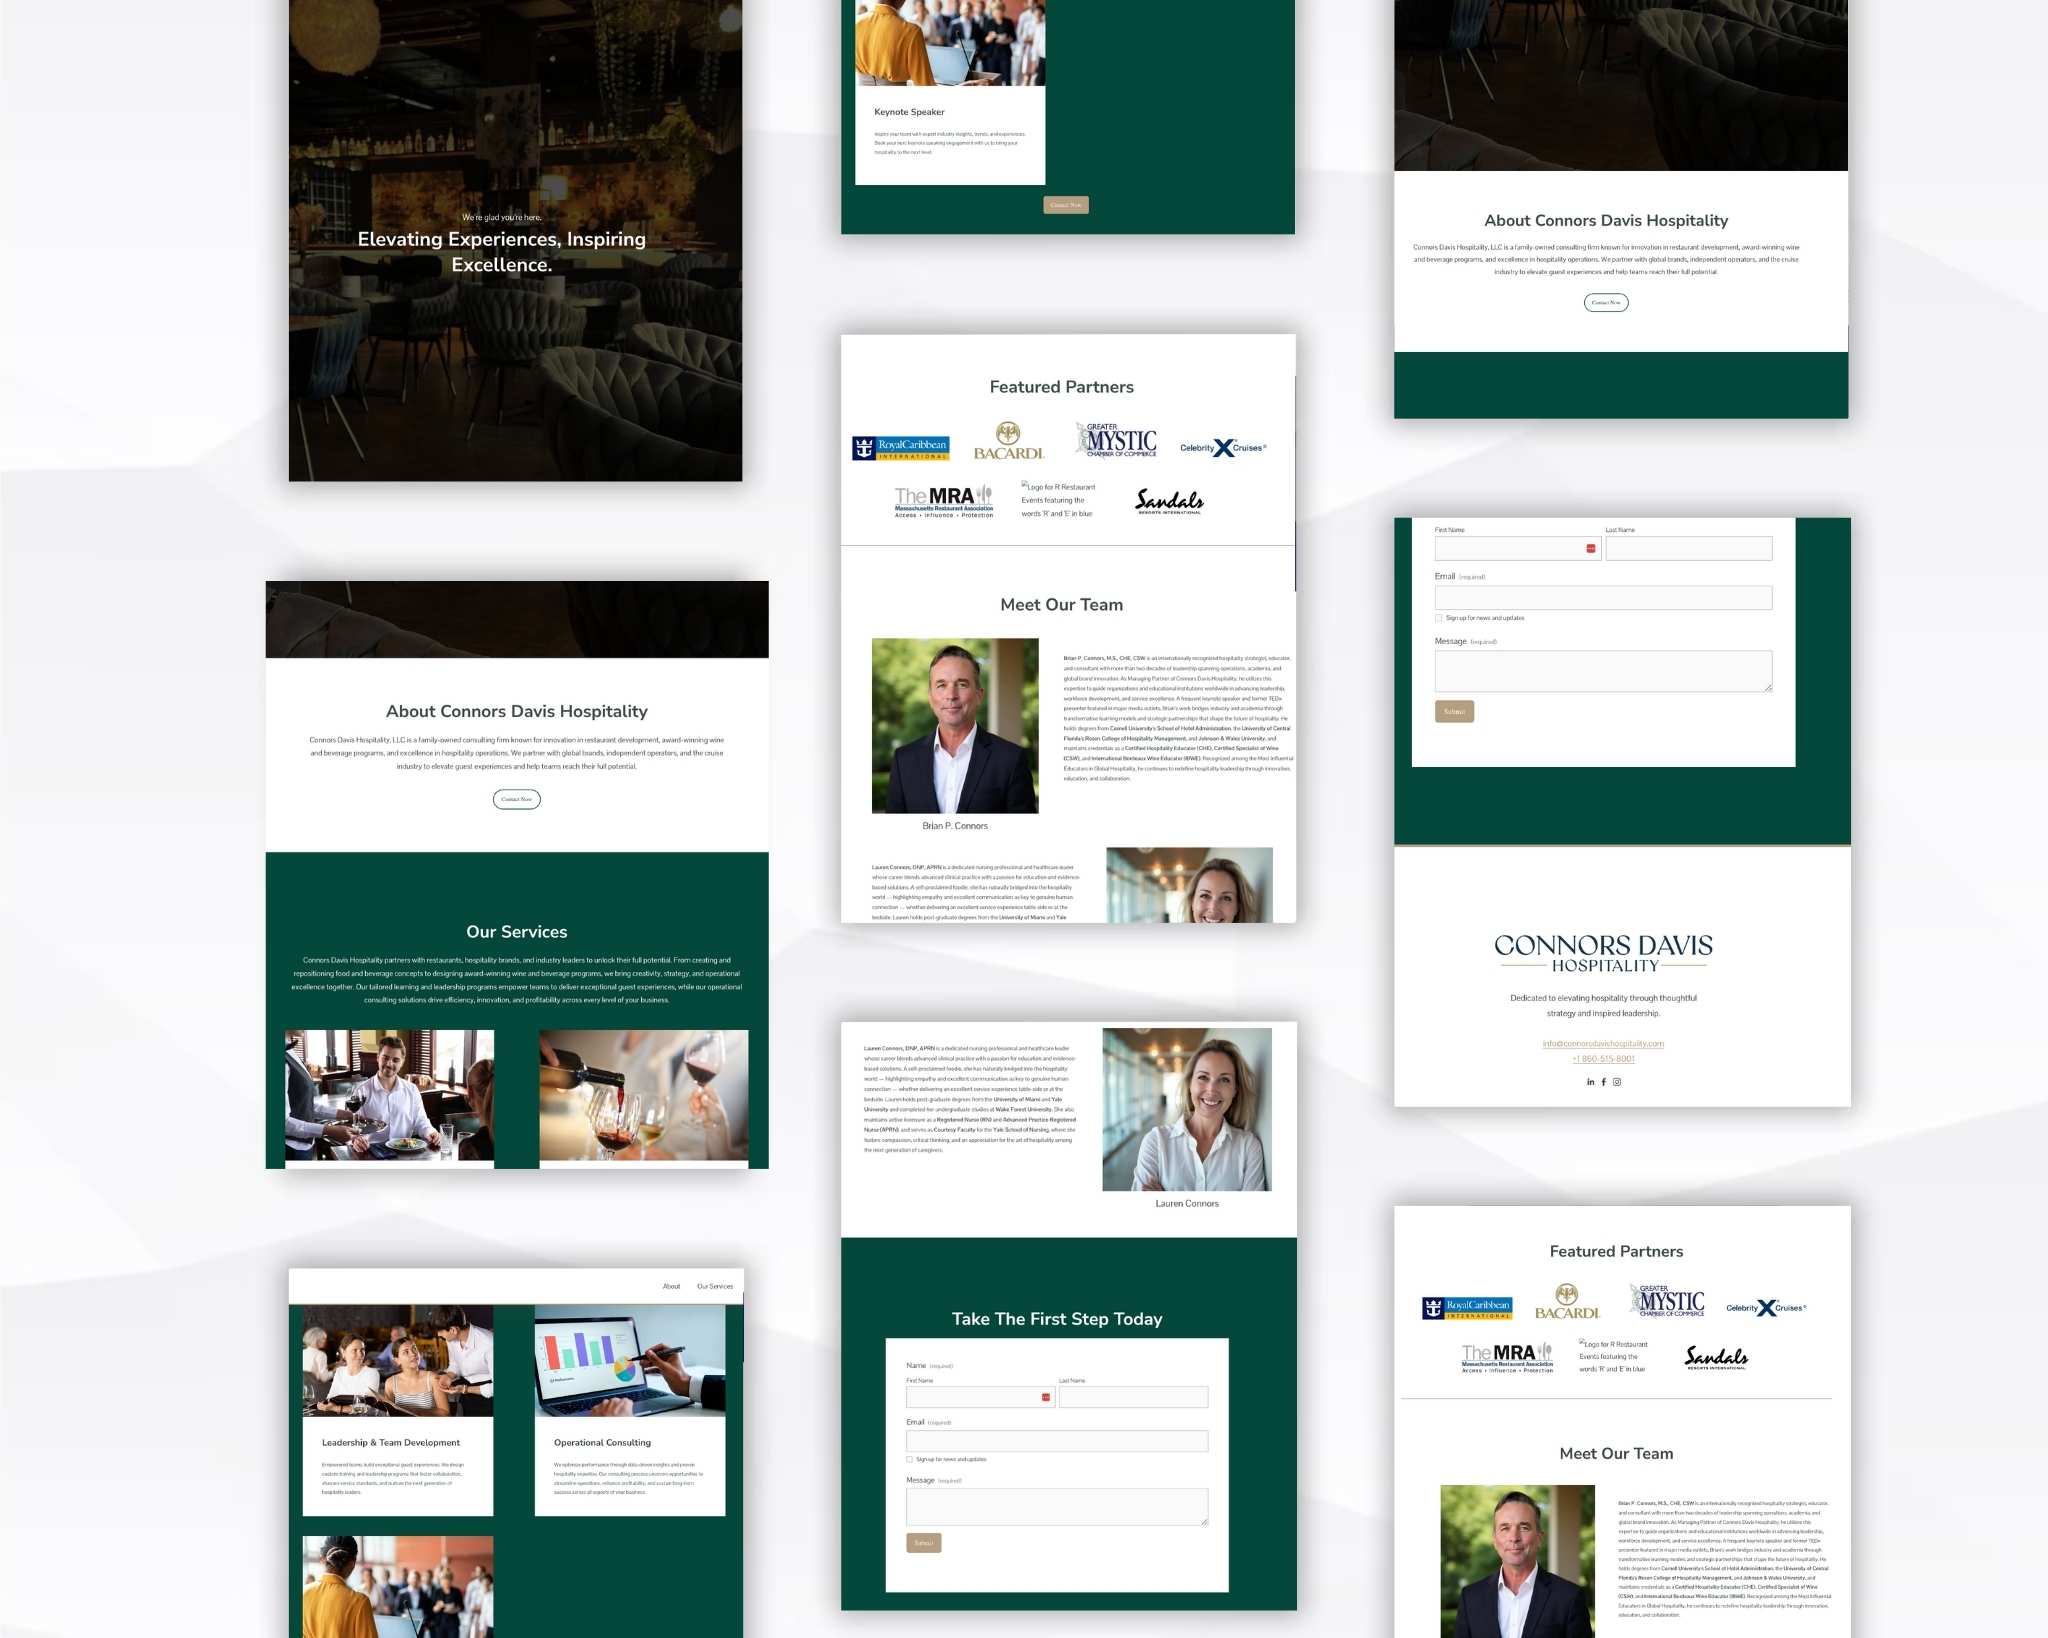Tick newsletter checkbox under Take The First Step Today
The height and width of the screenshot is (1638, 2048).
pyautogui.click(x=909, y=1459)
